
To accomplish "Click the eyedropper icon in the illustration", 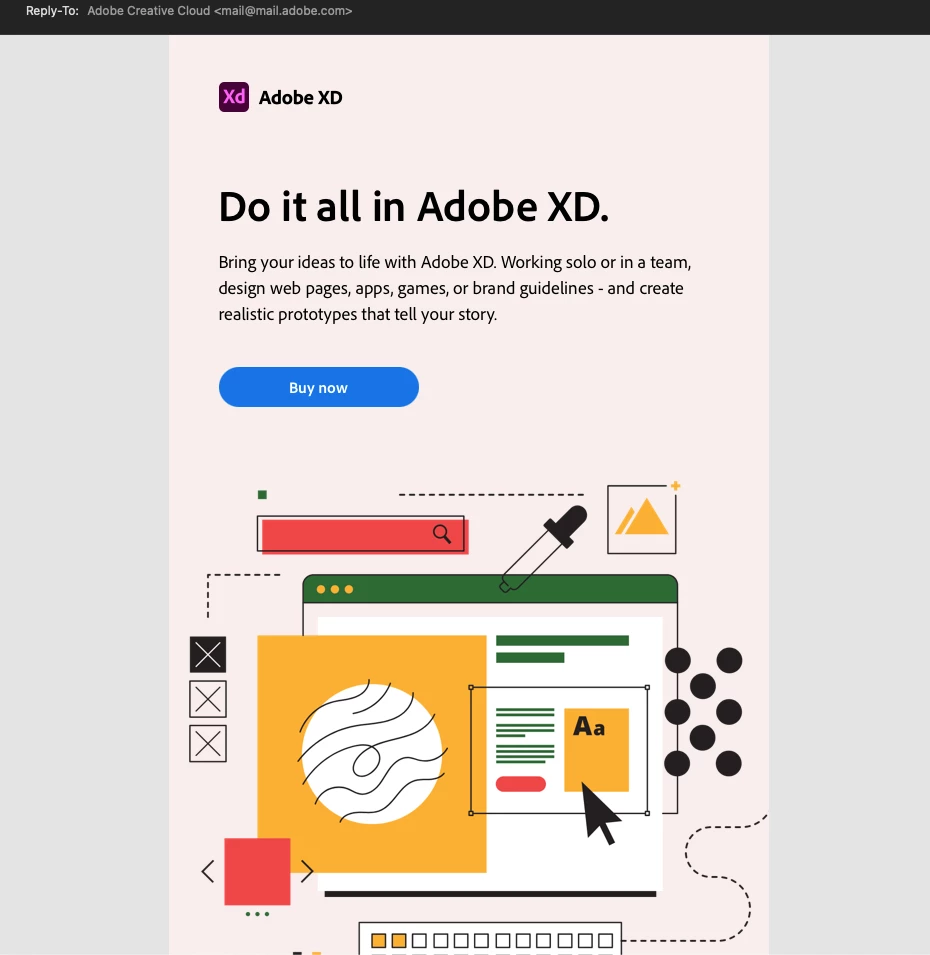I will 543,548.
